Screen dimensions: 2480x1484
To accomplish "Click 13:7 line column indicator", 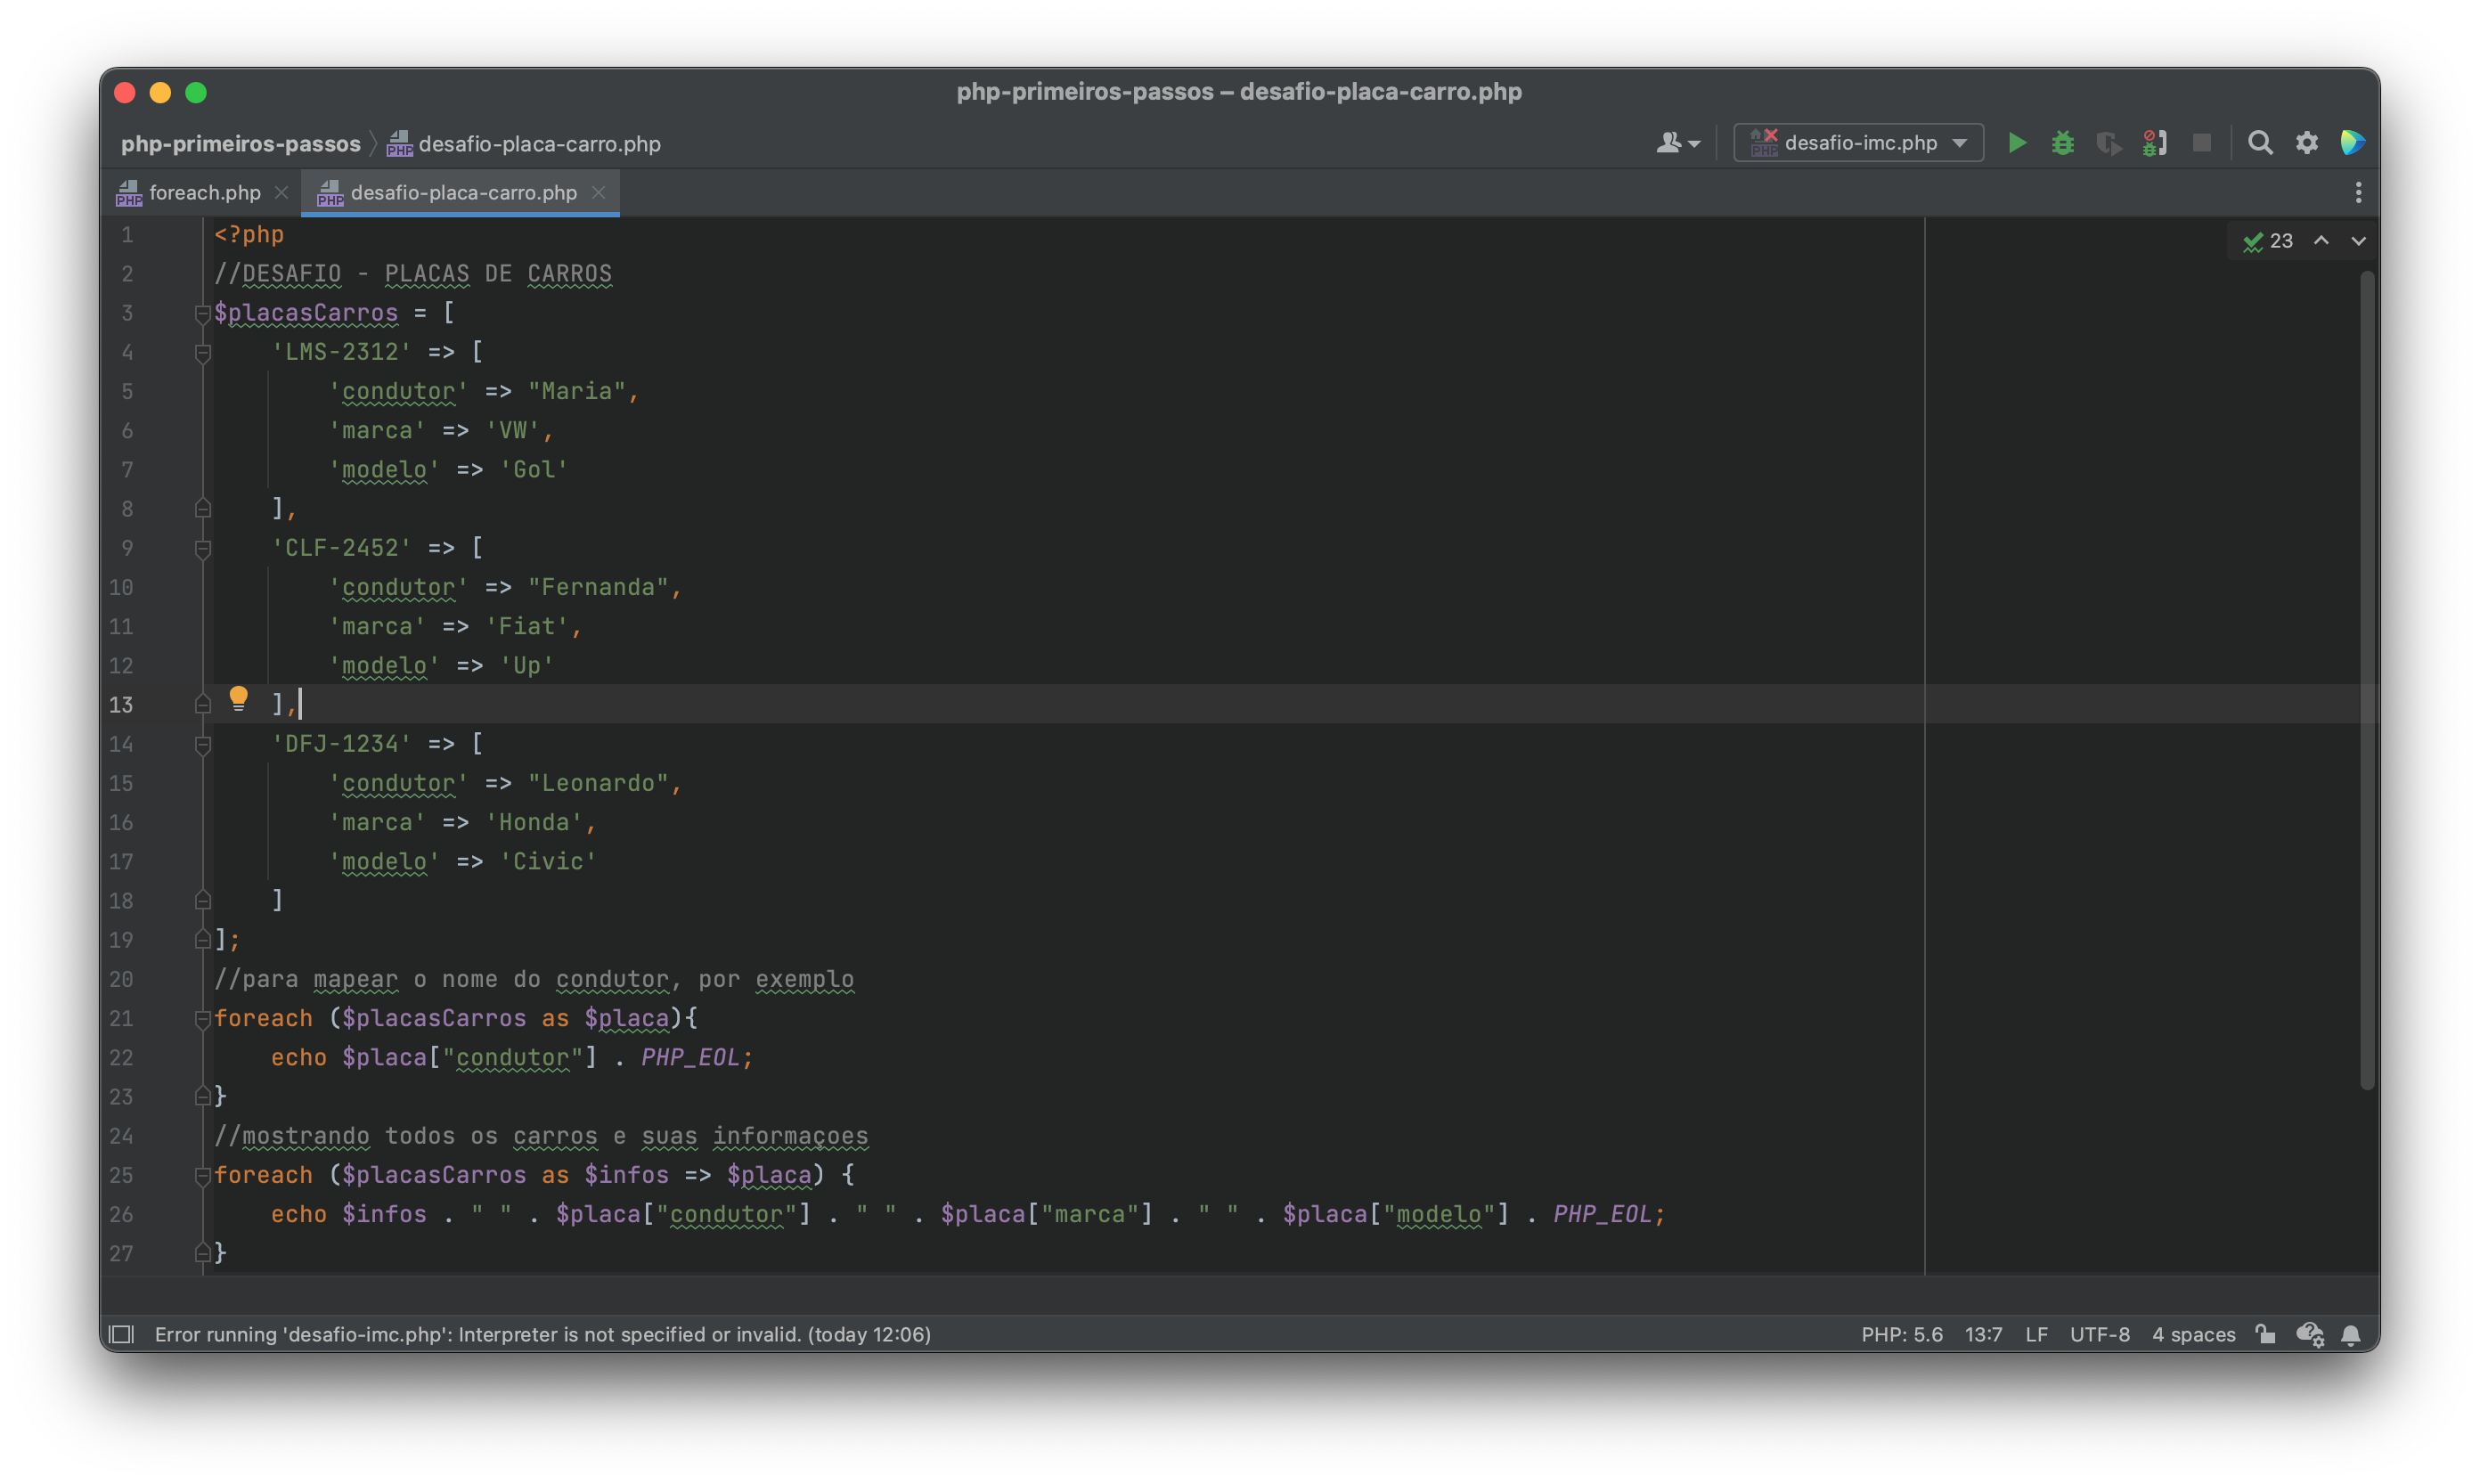I will pyautogui.click(x=1983, y=1334).
